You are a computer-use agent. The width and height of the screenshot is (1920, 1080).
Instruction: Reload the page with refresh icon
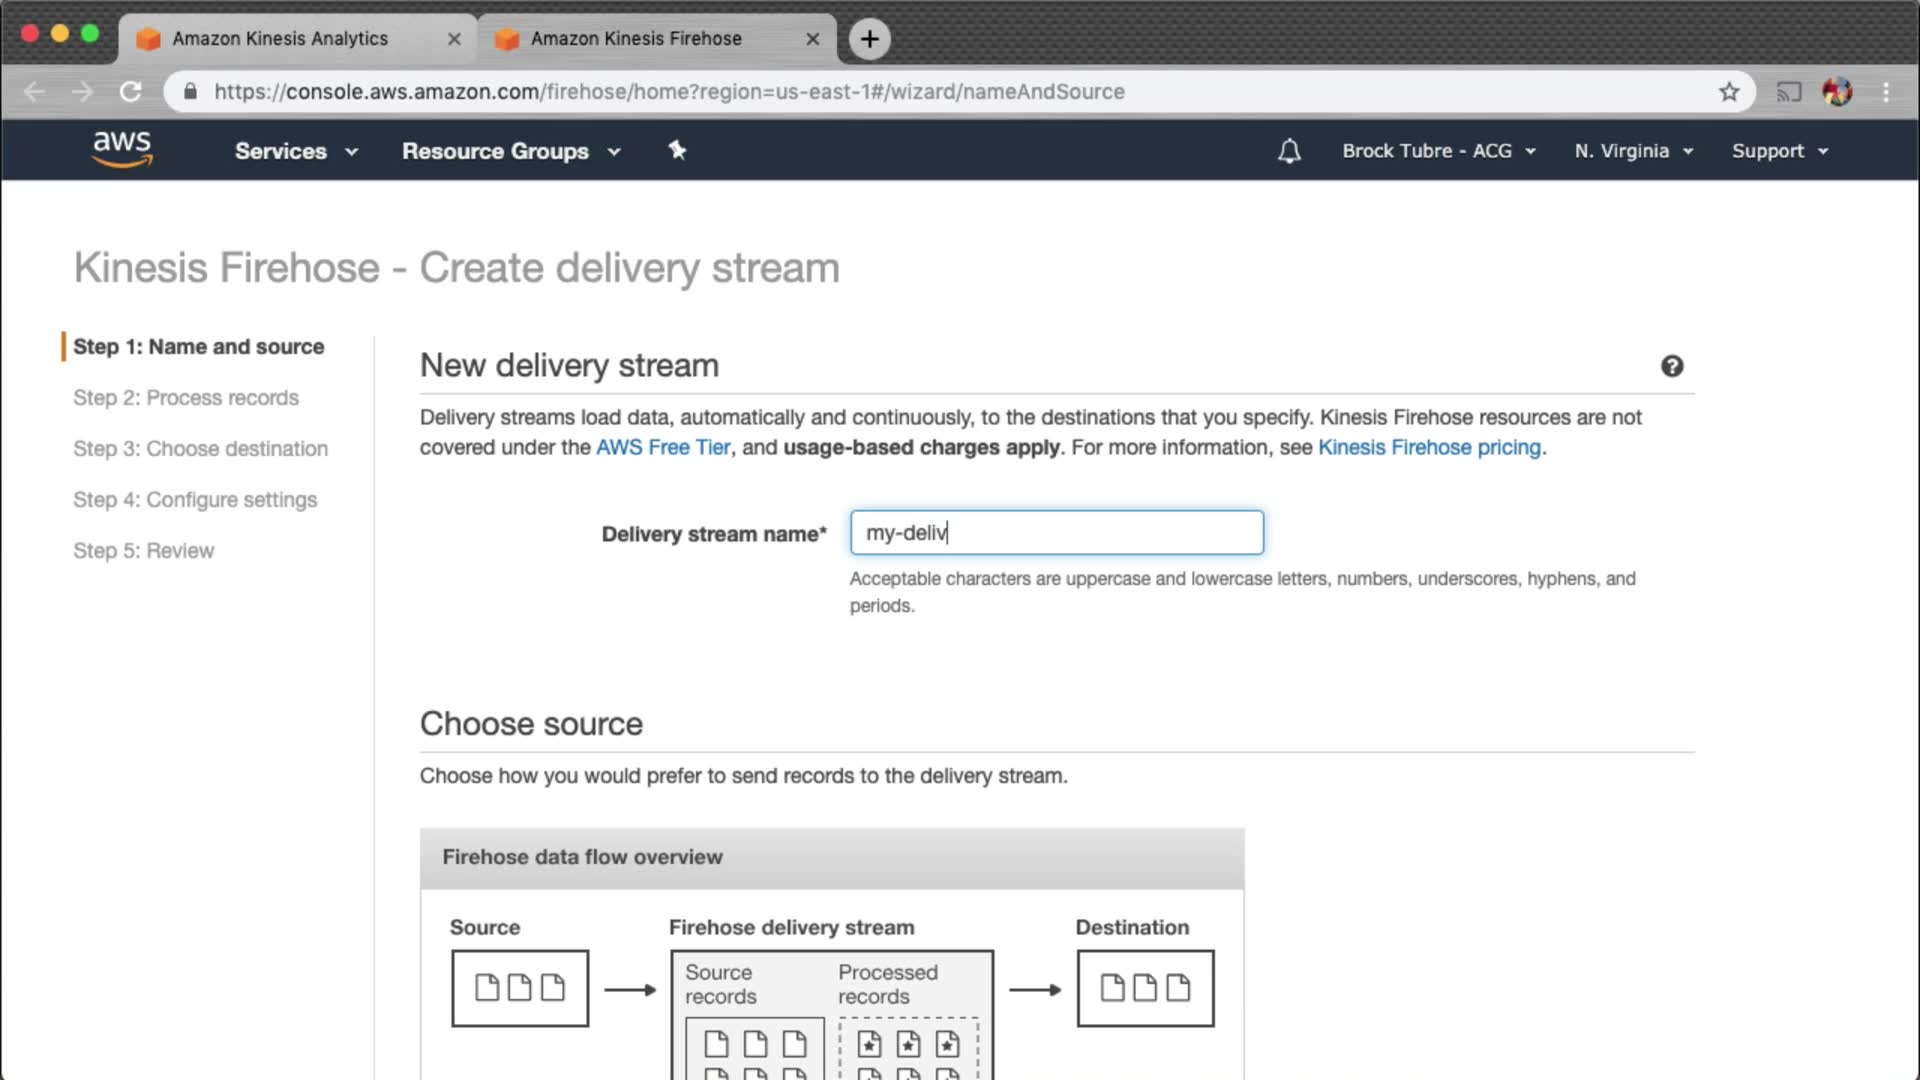point(130,92)
